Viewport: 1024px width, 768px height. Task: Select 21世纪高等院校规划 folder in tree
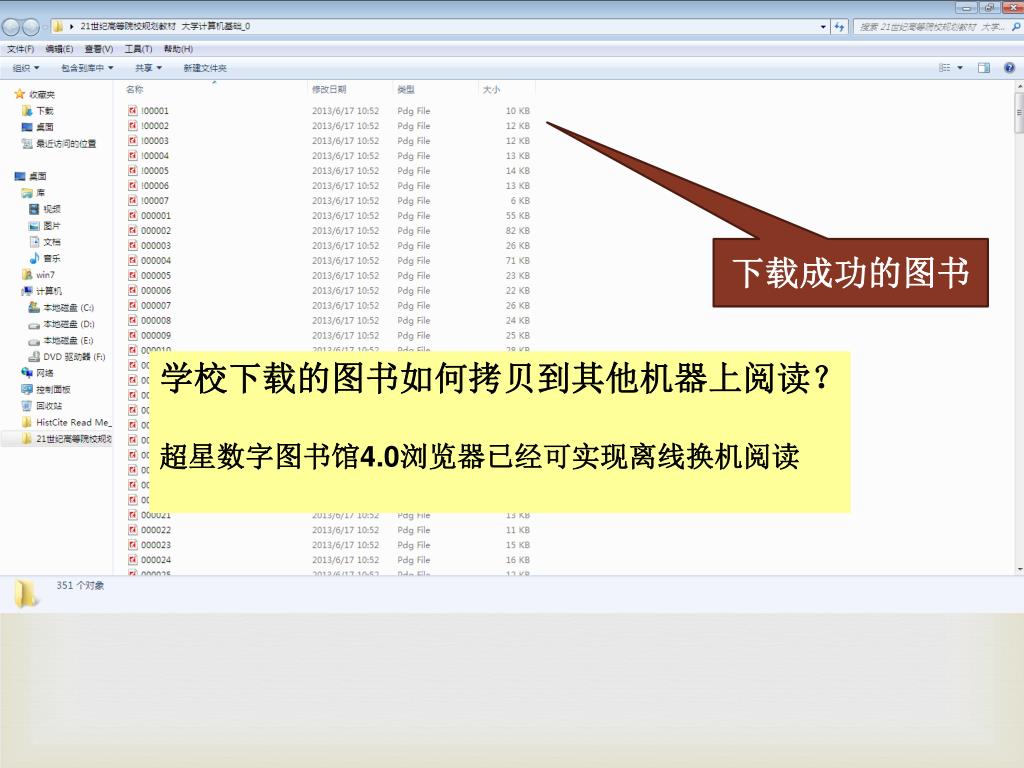tap(66, 438)
